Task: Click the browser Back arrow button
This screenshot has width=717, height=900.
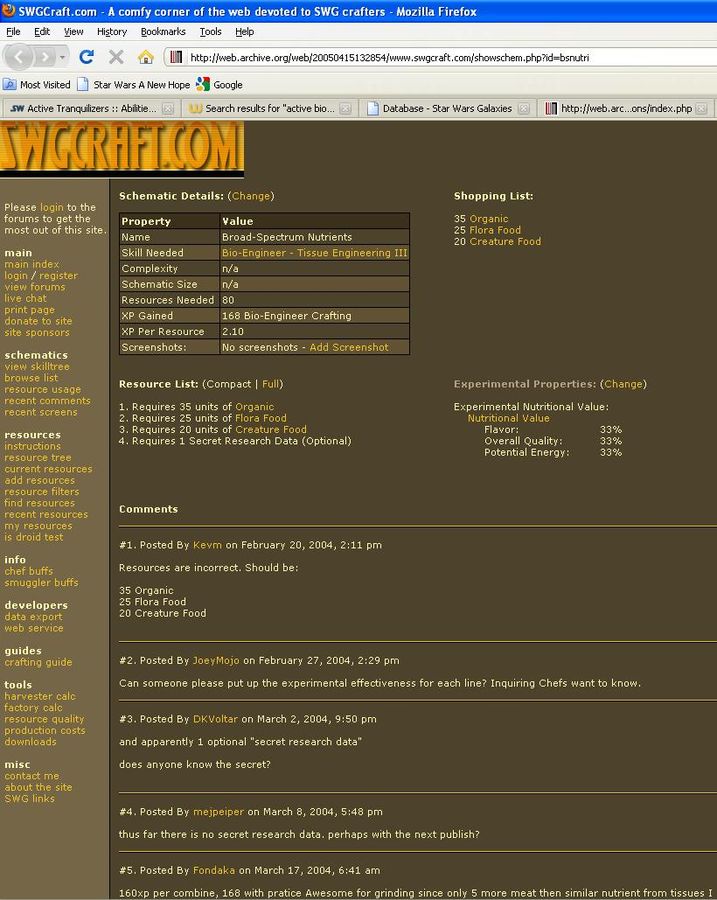Action: (x=20, y=57)
